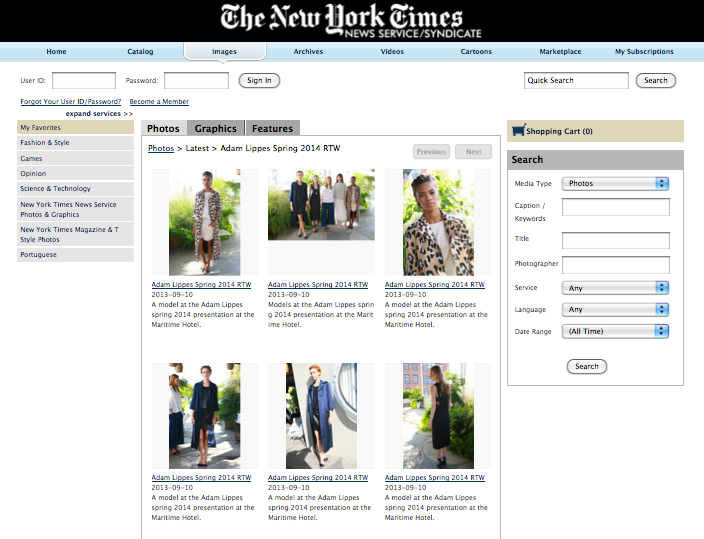Image resolution: width=704 pixels, height=539 pixels.
Task: Open Games in sidebar
Action: coord(75,159)
